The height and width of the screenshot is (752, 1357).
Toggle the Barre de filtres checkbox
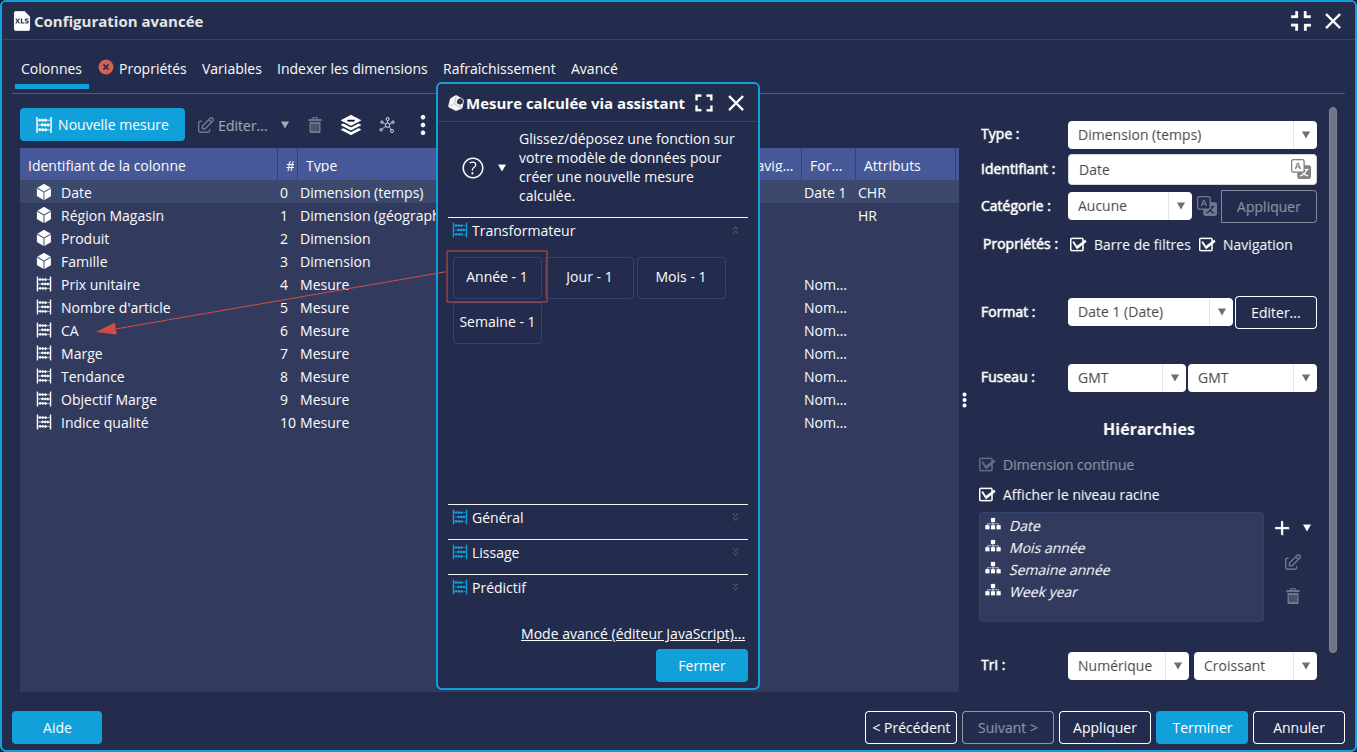coord(1078,245)
